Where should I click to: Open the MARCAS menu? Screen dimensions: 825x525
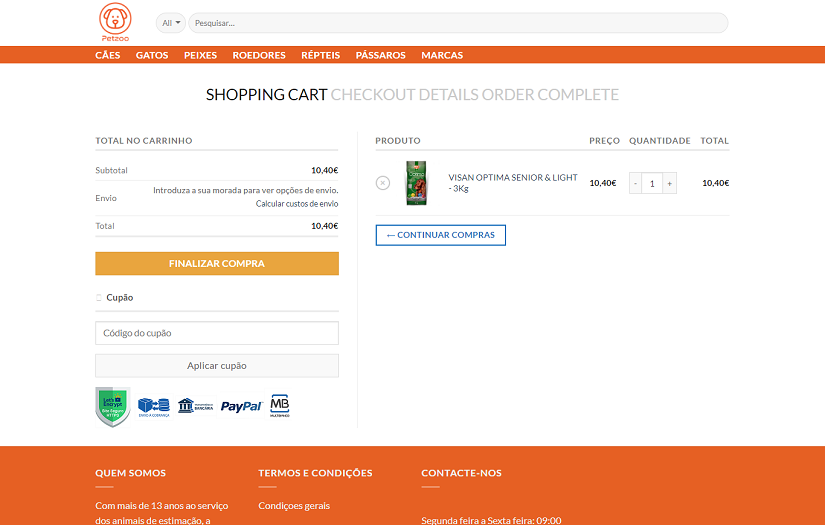click(x=442, y=55)
